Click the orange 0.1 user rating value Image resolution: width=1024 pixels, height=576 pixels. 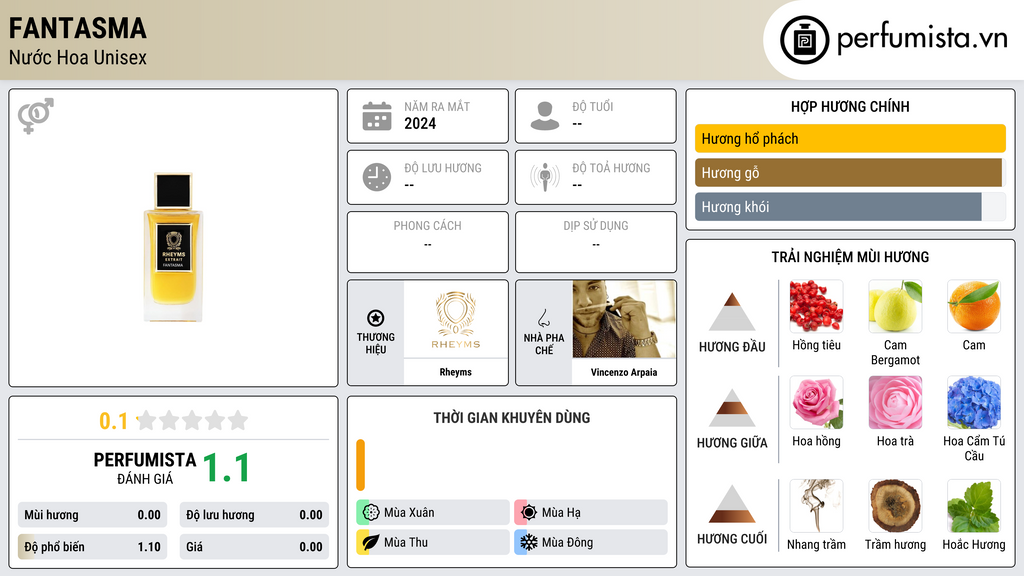click(113, 421)
